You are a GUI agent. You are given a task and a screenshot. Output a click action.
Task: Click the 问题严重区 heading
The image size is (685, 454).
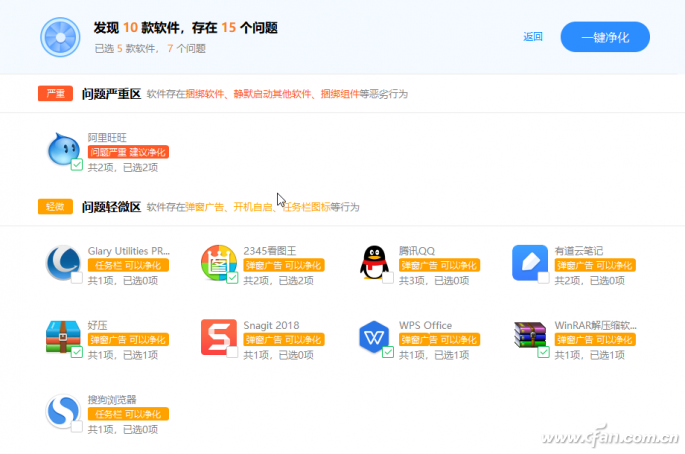pos(111,94)
